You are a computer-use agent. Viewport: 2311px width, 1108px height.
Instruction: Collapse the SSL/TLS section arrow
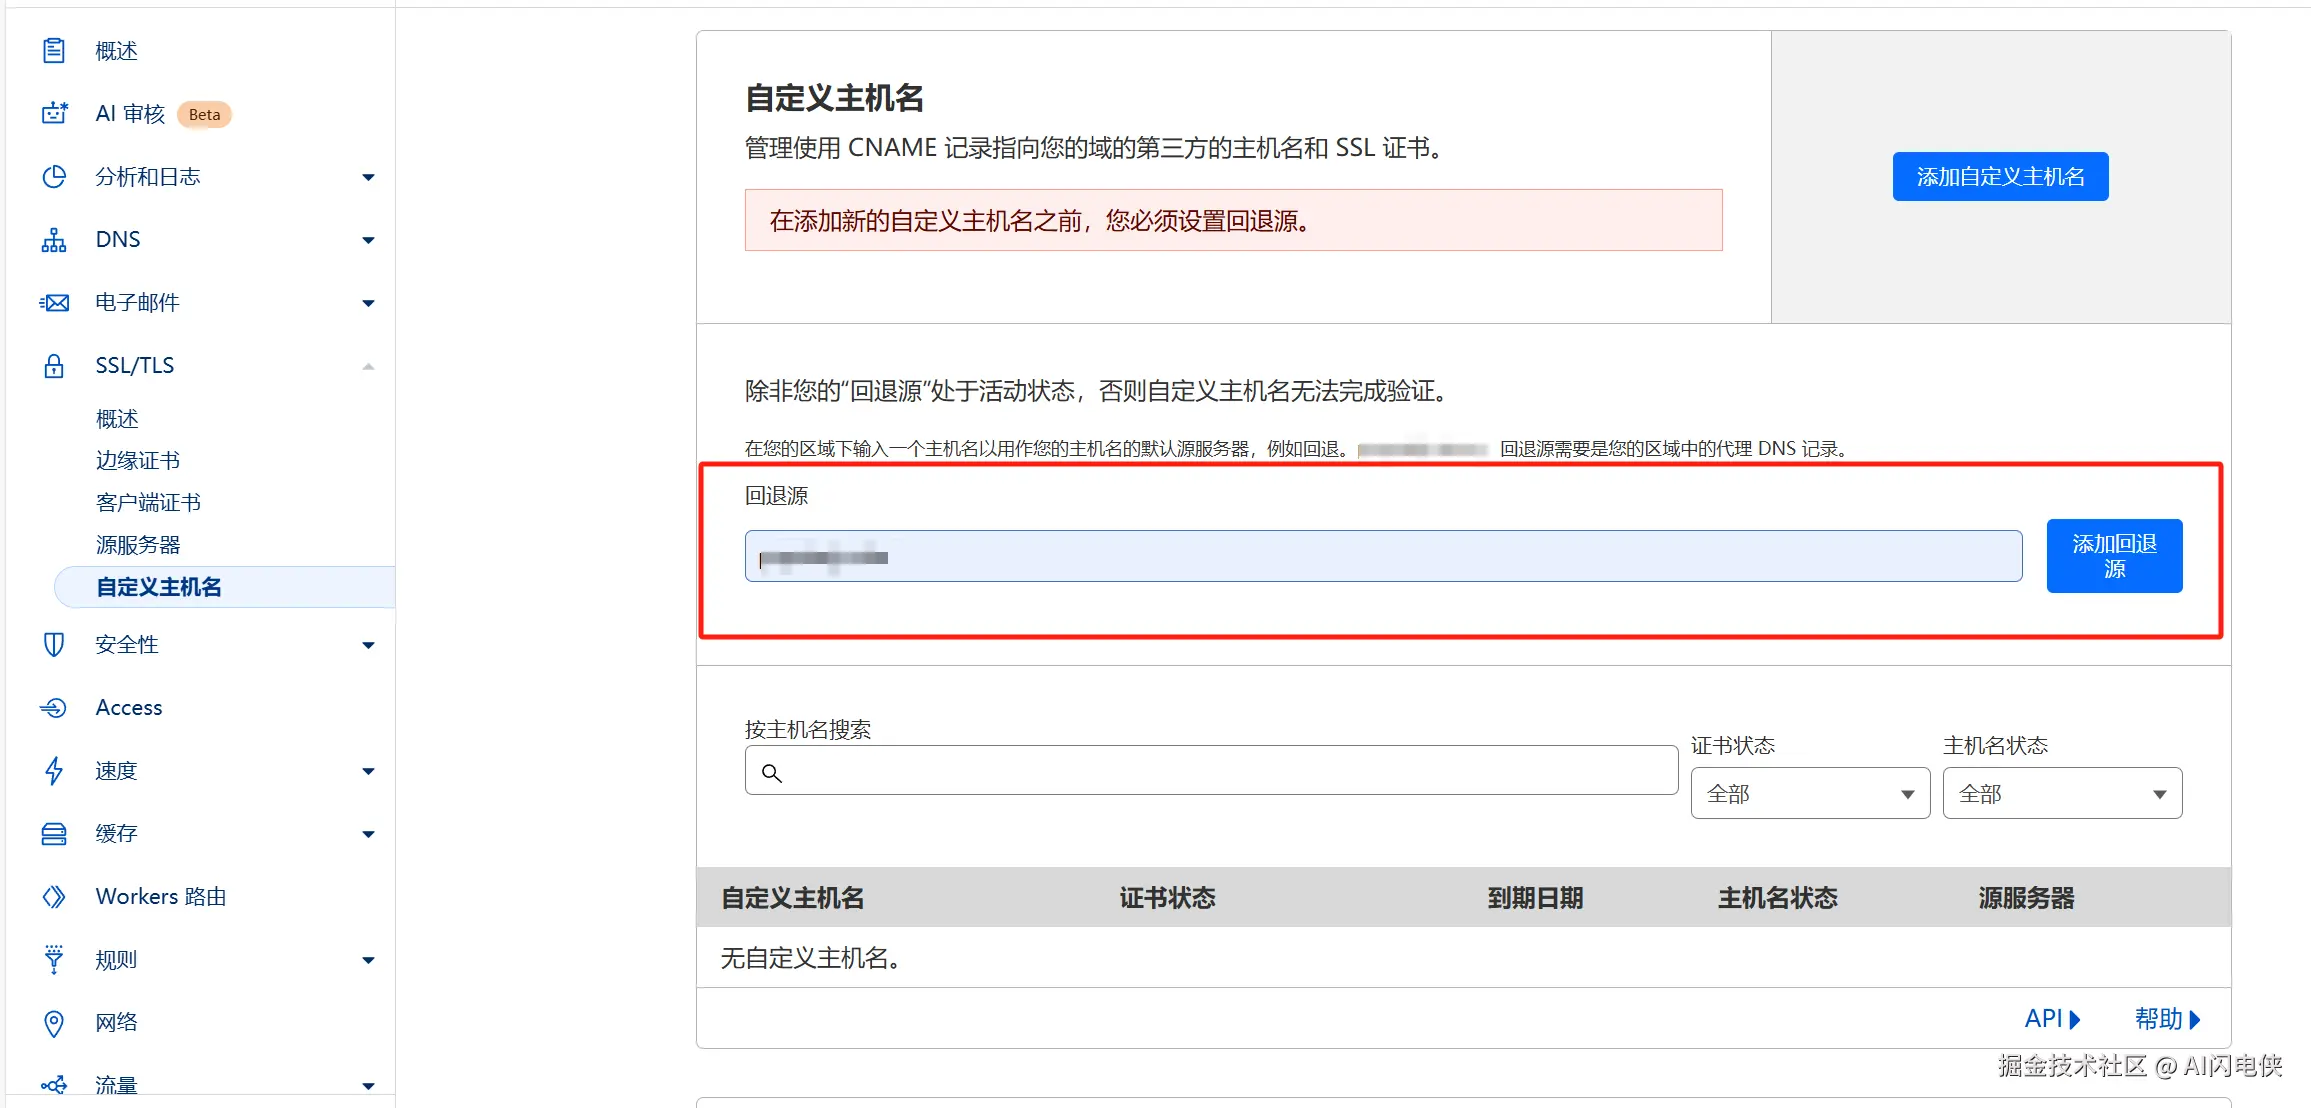368,366
